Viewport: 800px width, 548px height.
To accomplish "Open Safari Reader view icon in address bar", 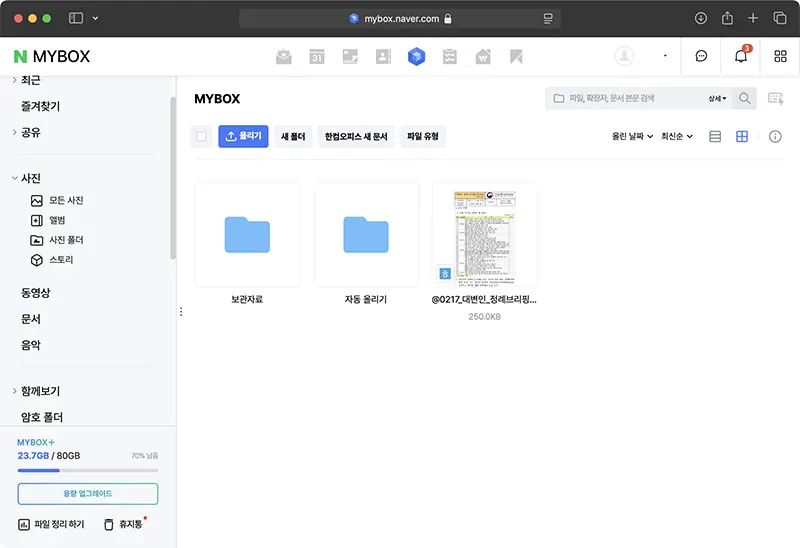I will tap(548, 19).
